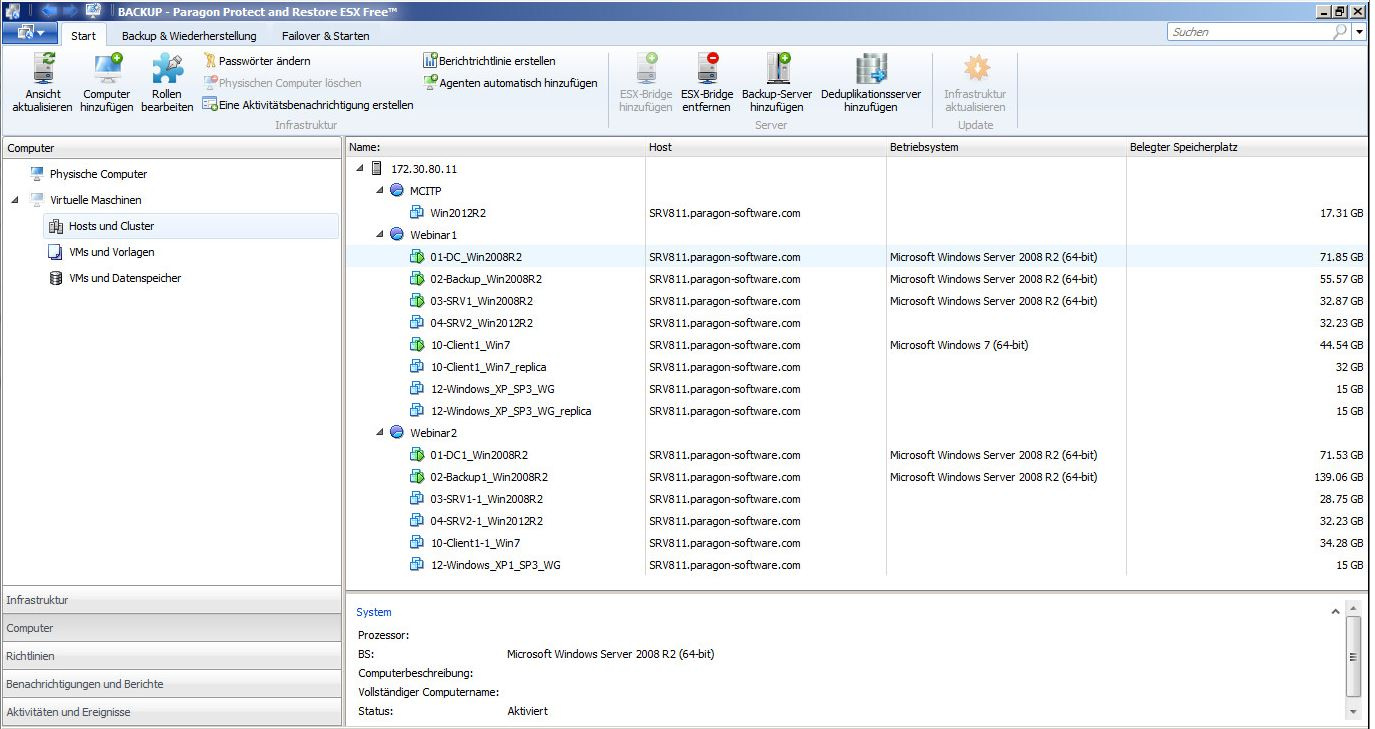The image size is (1375, 729).
Task: Switch to Backup & Wiederherstellung tab
Action: [x=189, y=36]
